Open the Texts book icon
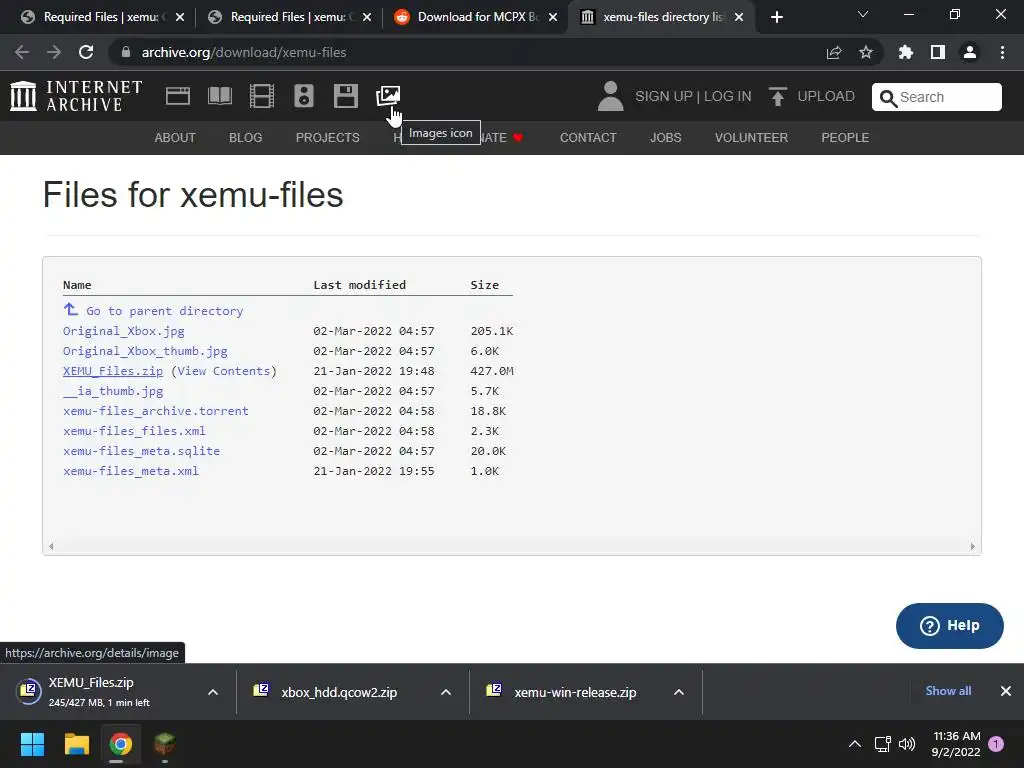The width and height of the screenshot is (1024, 768). tap(220, 96)
